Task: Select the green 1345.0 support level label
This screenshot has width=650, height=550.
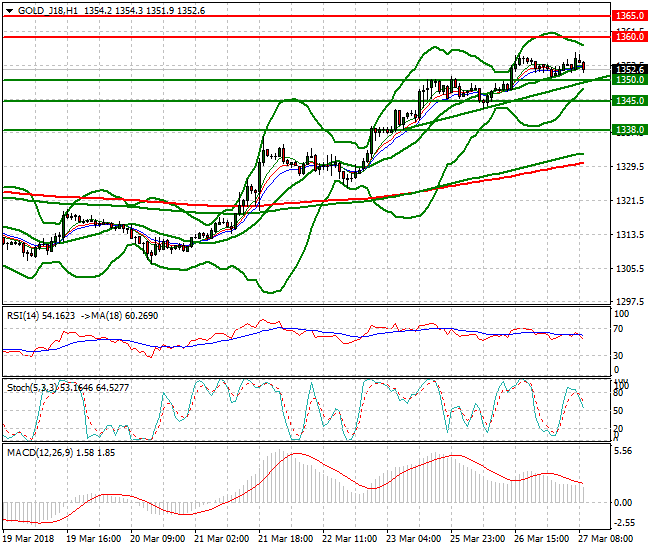Action: (630, 100)
